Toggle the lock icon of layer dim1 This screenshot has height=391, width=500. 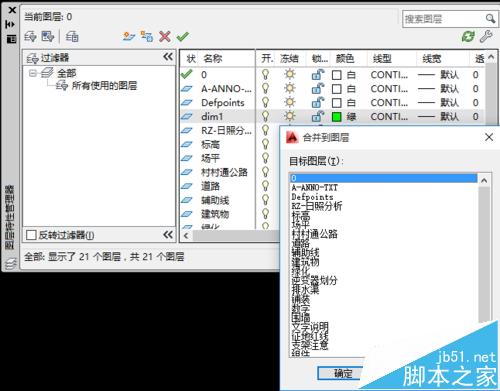click(x=318, y=116)
